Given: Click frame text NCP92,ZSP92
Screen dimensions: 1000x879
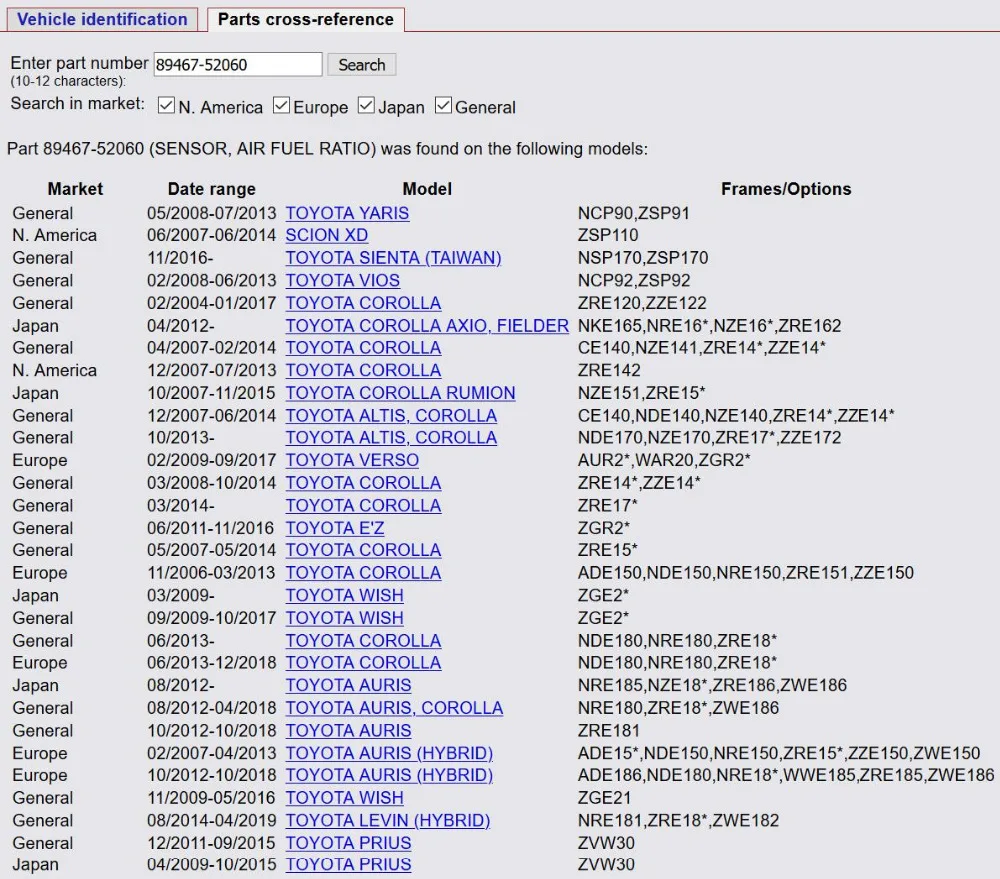Looking at the screenshot, I should [634, 280].
